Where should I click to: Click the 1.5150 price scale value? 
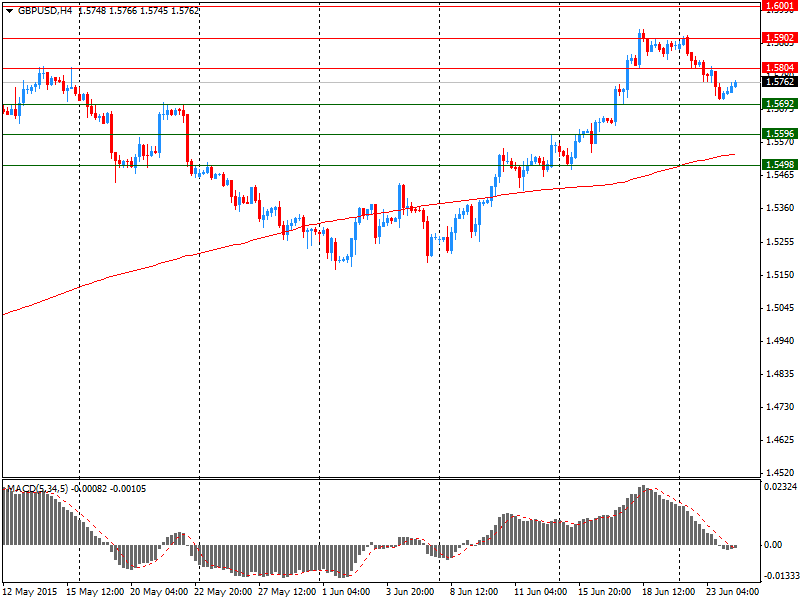[x=780, y=274]
